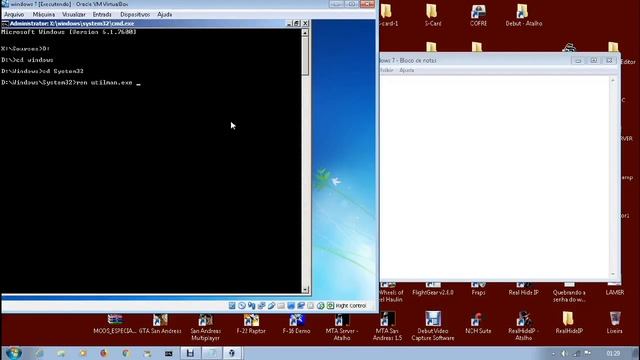Click the network adapters status icon
Image resolution: width=640 pixels, height=360 pixels.
[261, 306]
